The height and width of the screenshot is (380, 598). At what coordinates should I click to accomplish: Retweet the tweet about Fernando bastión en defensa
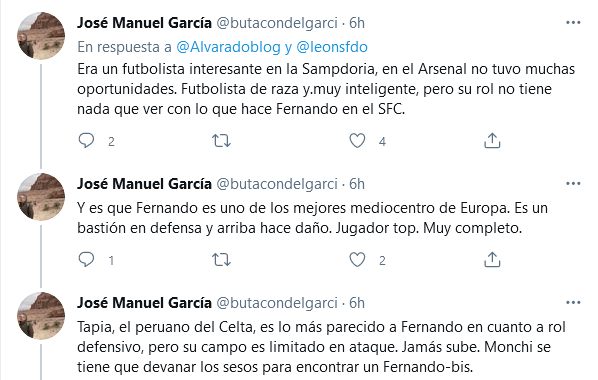(221, 260)
